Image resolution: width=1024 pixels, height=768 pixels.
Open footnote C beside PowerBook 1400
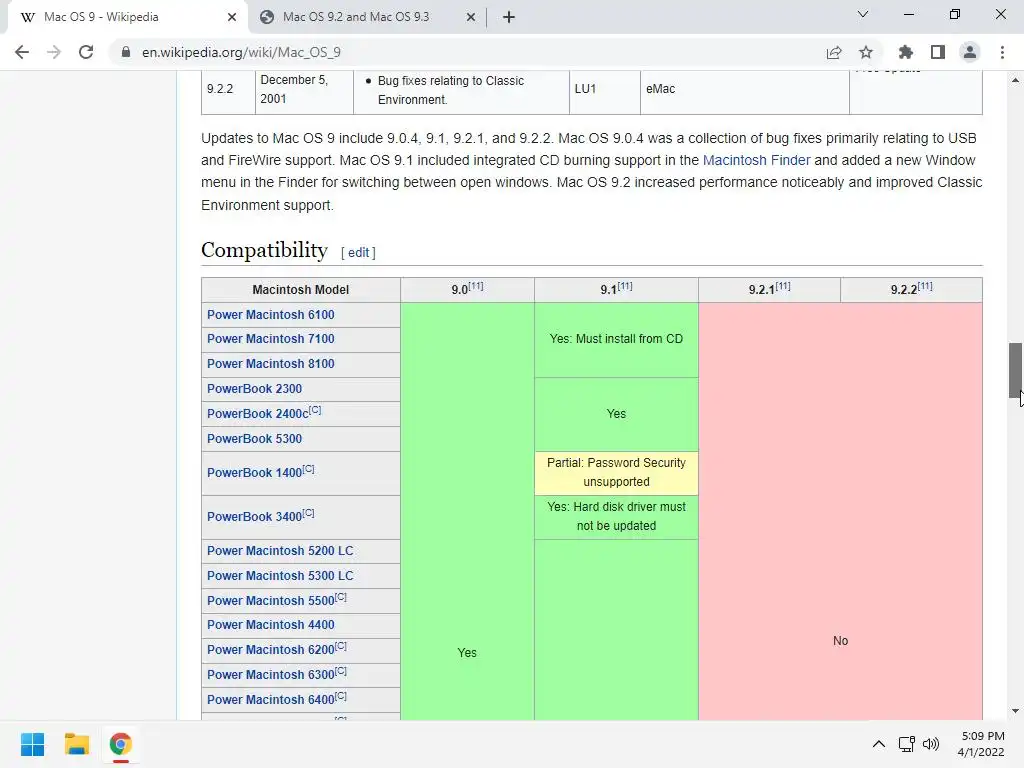click(x=308, y=469)
